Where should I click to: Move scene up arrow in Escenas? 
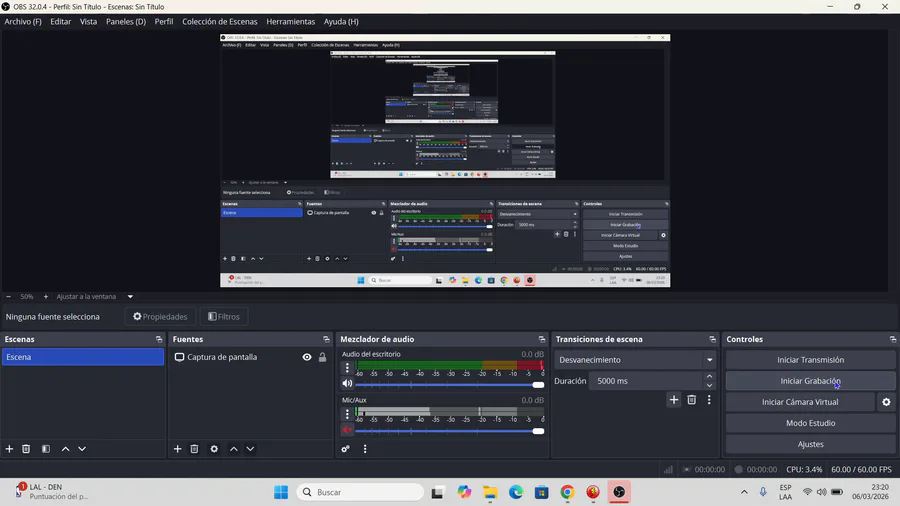click(x=65, y=449)
